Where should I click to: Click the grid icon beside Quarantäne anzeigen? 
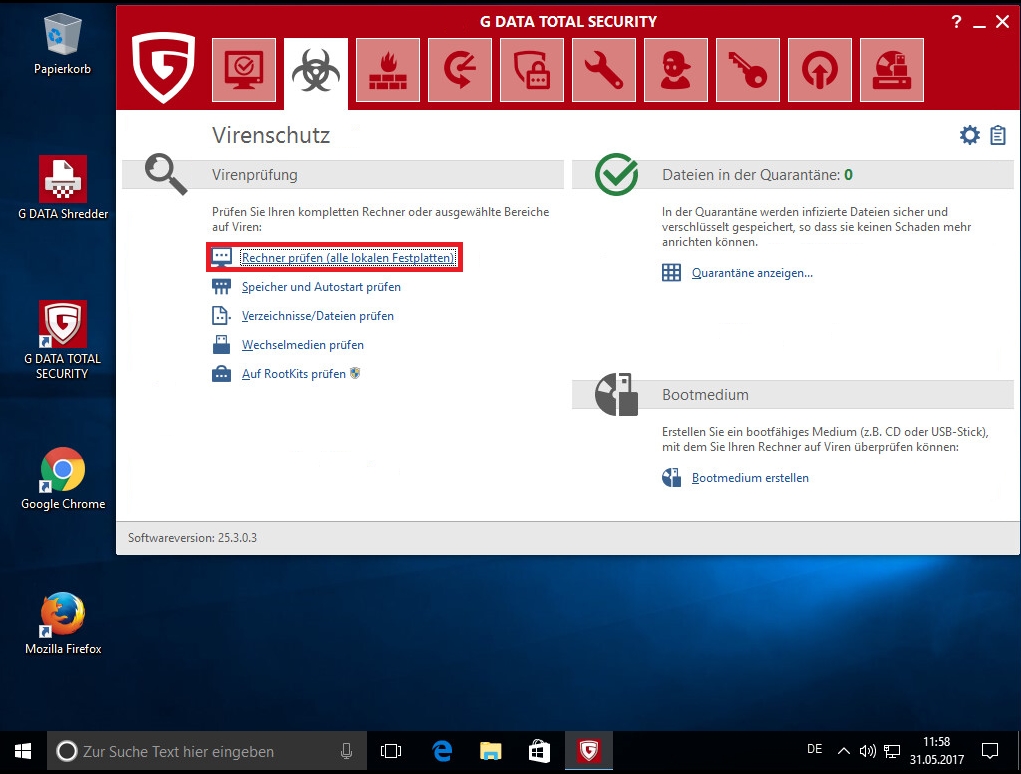[x=671, y=273]
